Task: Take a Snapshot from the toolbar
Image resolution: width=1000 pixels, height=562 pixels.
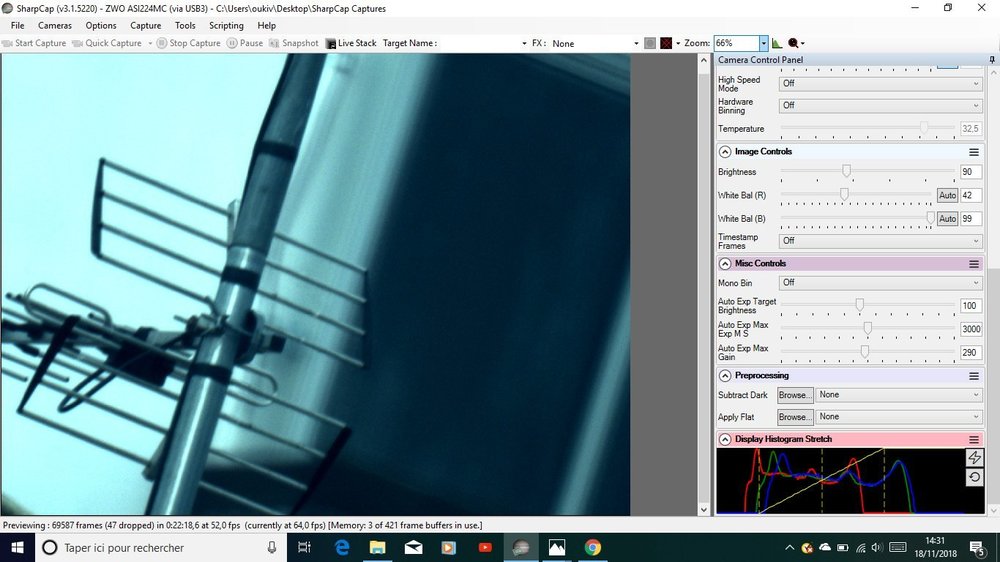Action: [293, 43]
